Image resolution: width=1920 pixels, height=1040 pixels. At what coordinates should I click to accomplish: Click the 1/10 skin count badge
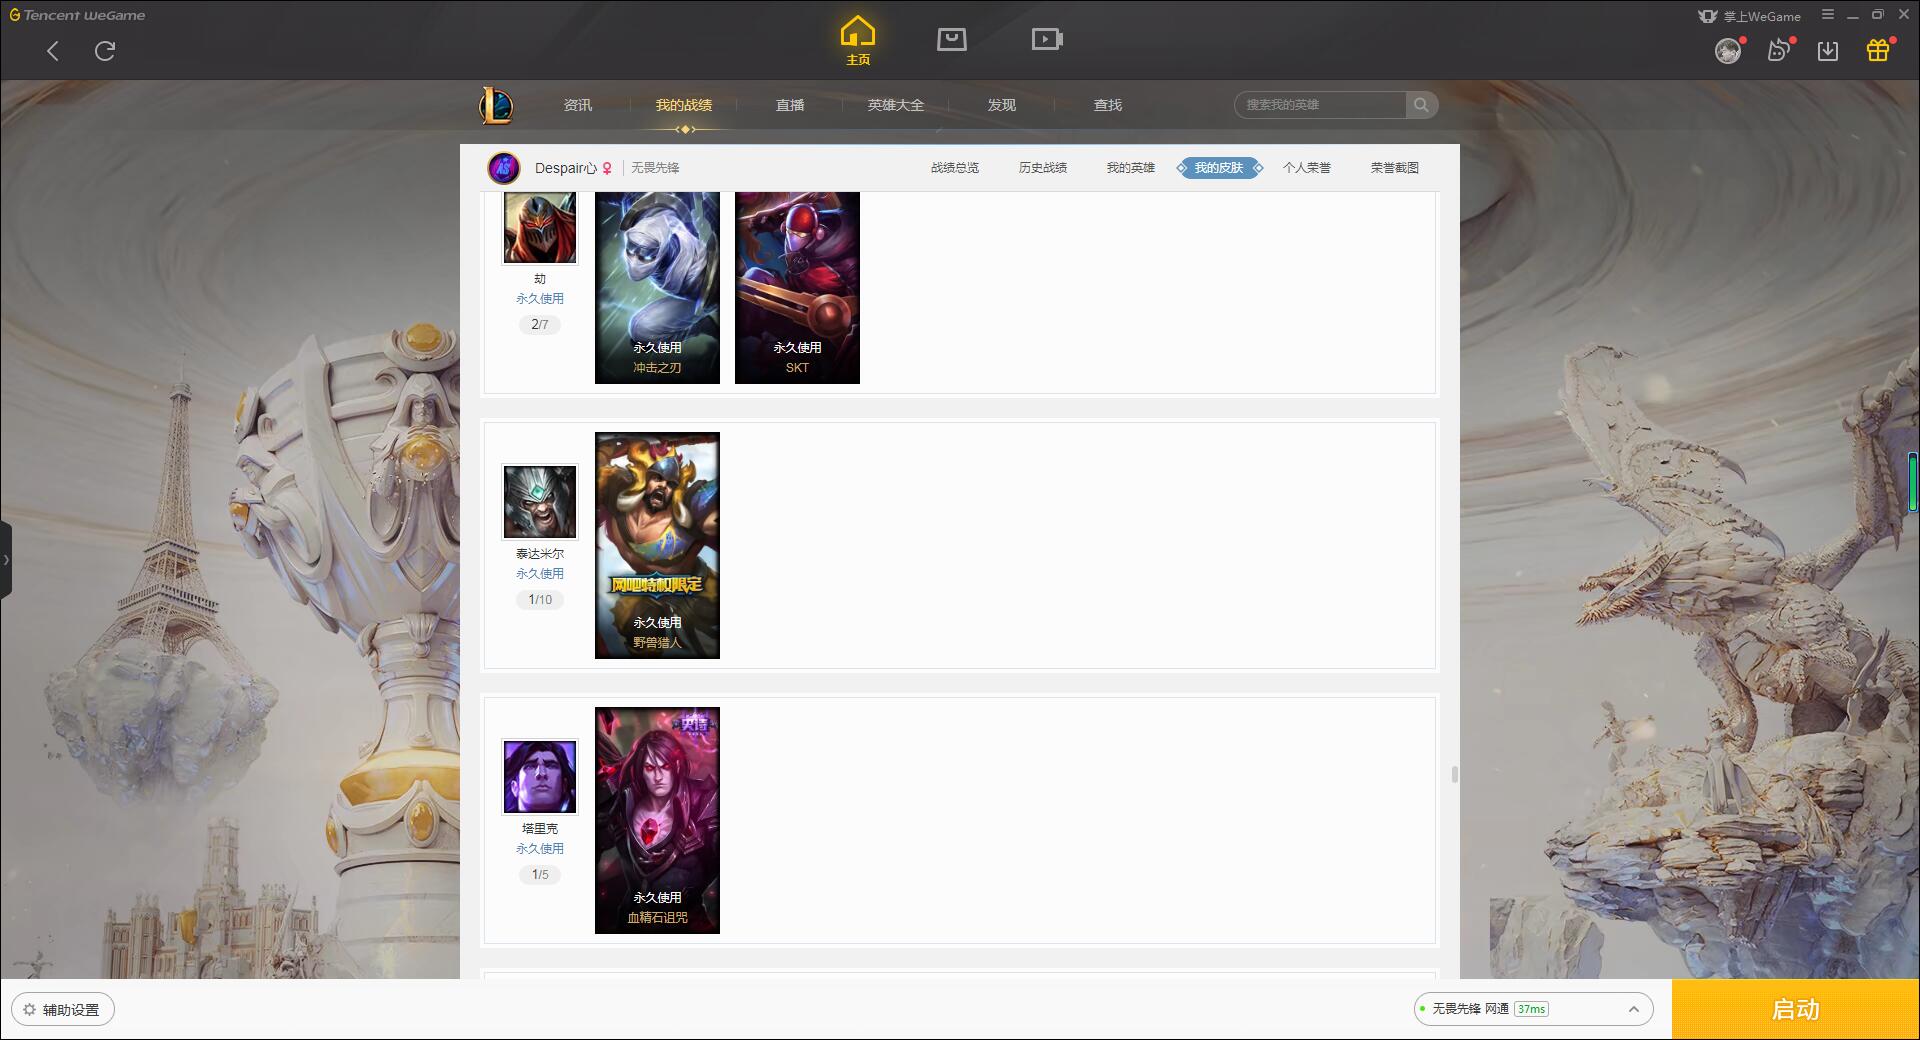(x=540, y=599)
